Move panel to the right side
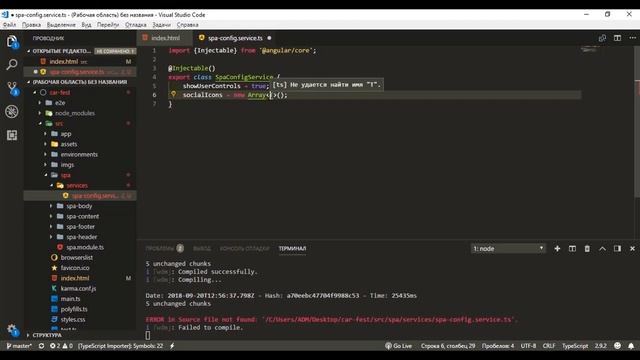Viewport: 640px width, 360px height. 617,249
